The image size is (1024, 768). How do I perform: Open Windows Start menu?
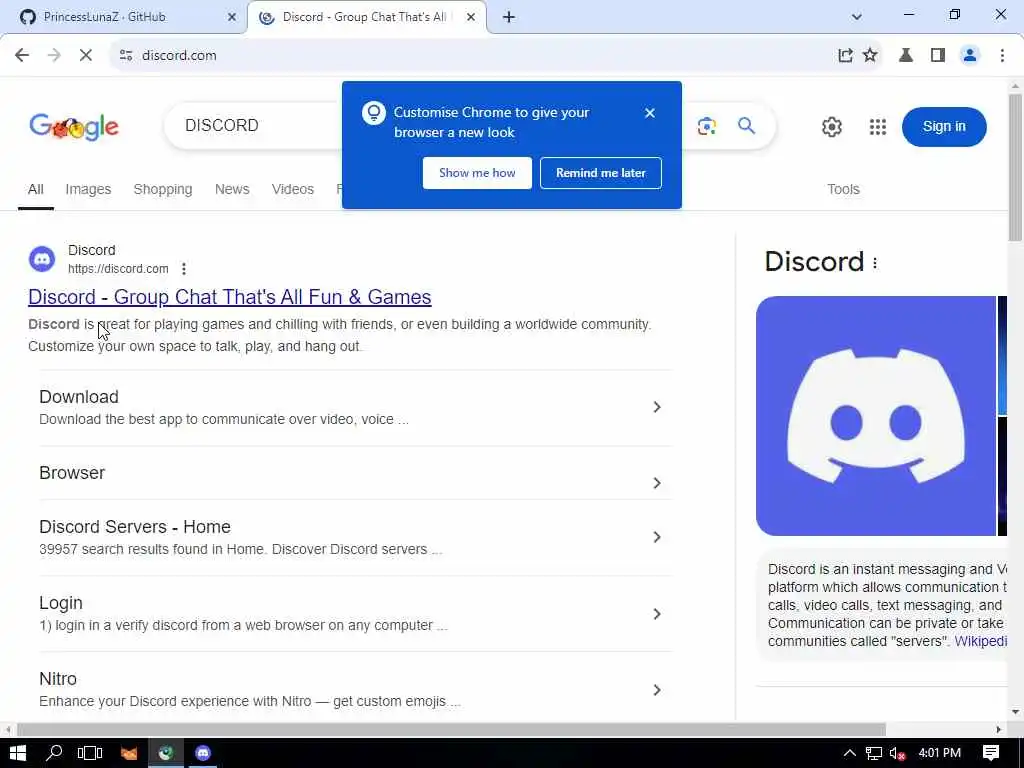point(18,753)
